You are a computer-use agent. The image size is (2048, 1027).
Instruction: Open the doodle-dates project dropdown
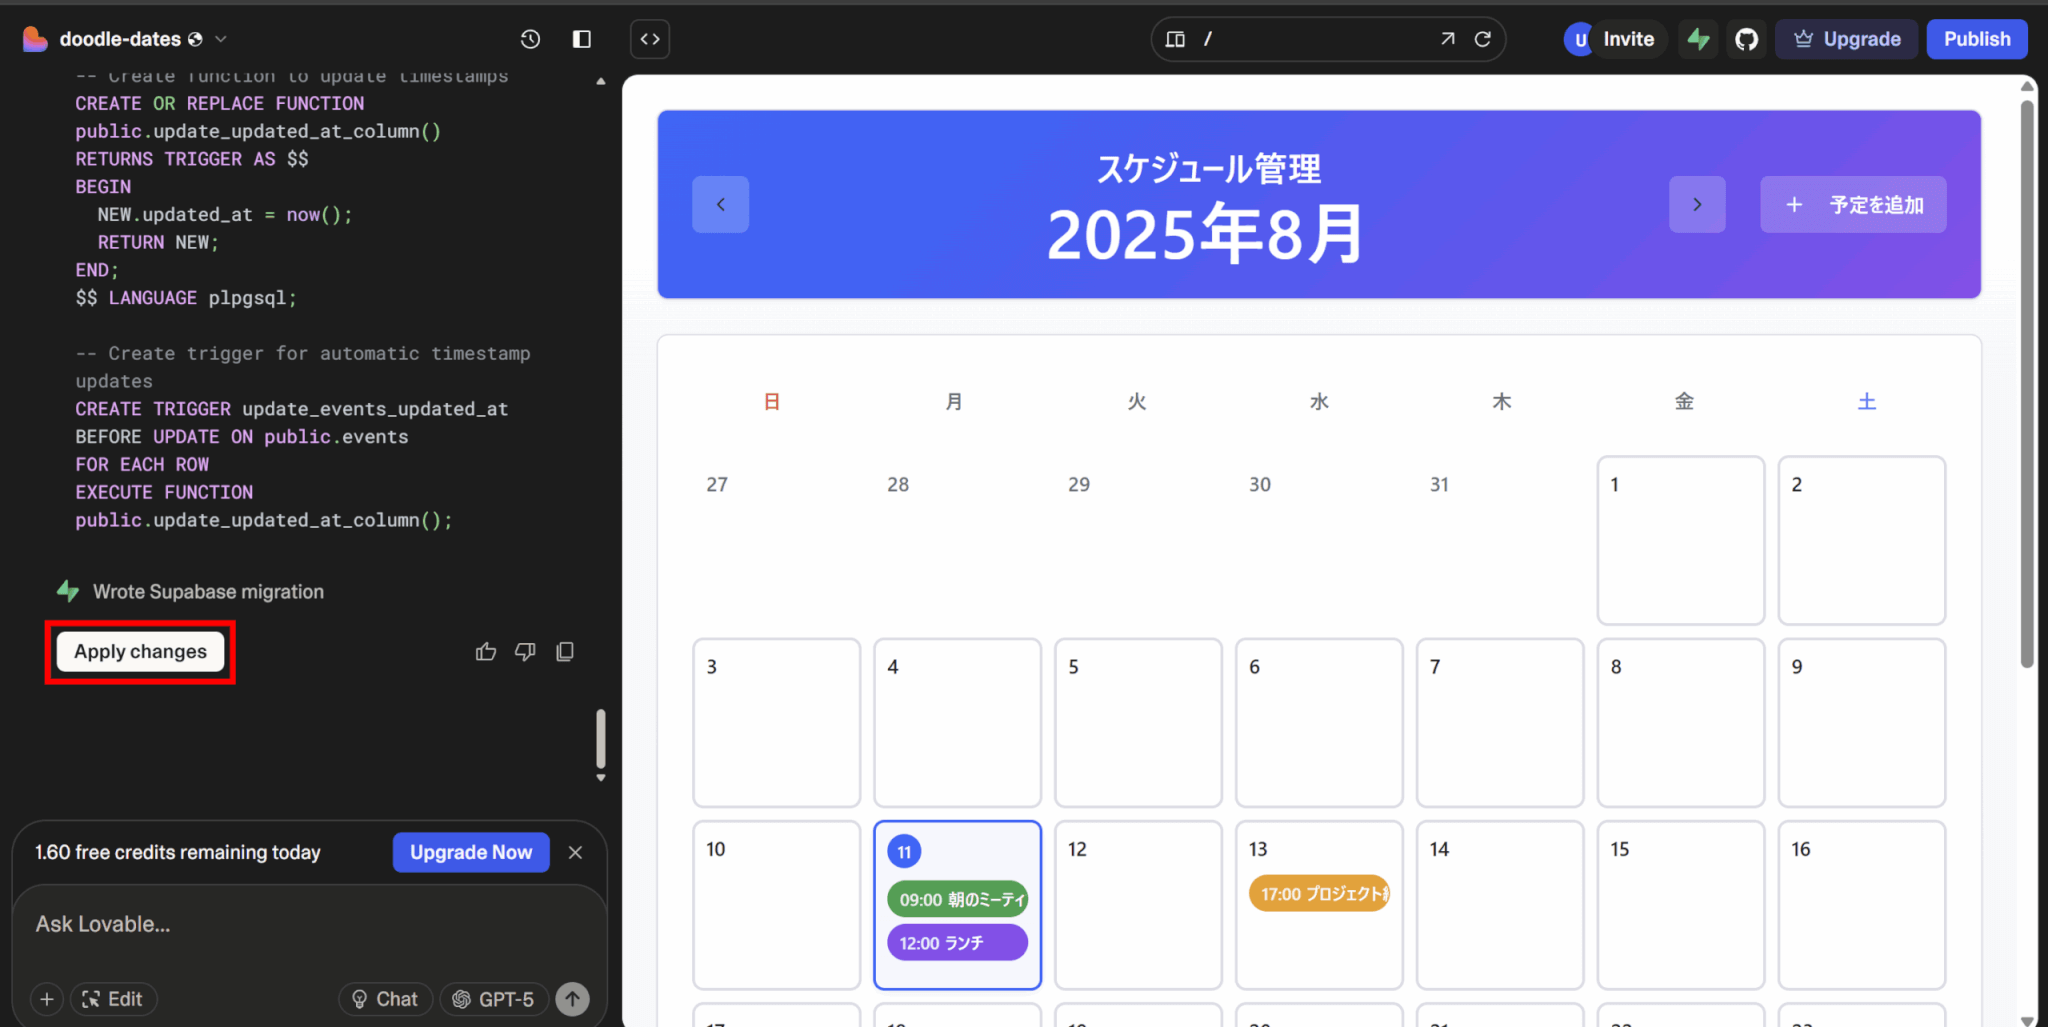click(221, 39)
